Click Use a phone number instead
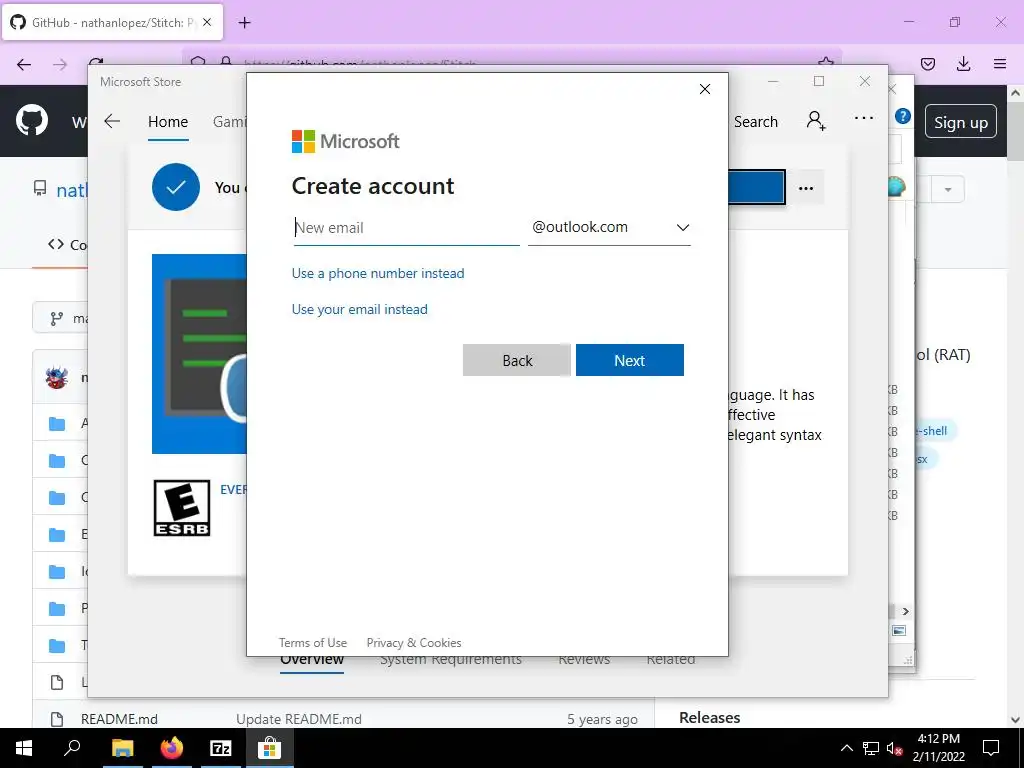 pyautogui.click(x=378, y=273)
